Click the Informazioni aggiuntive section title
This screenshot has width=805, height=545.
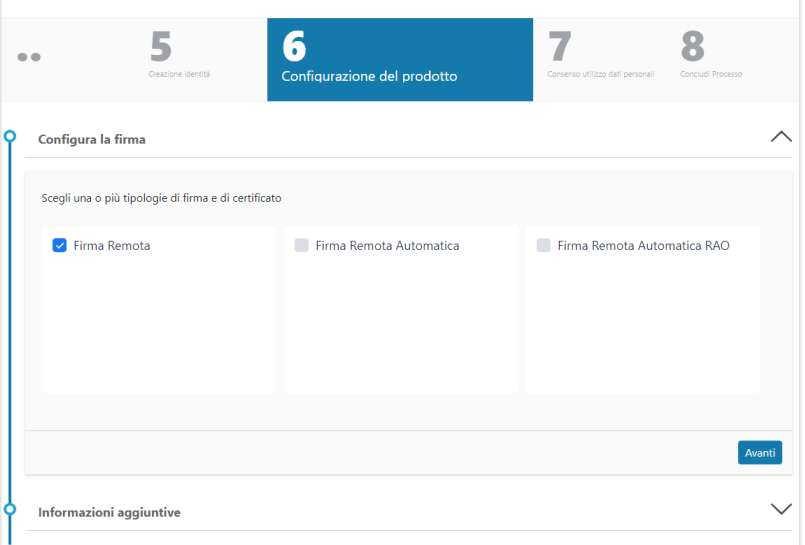pos(109,512)
